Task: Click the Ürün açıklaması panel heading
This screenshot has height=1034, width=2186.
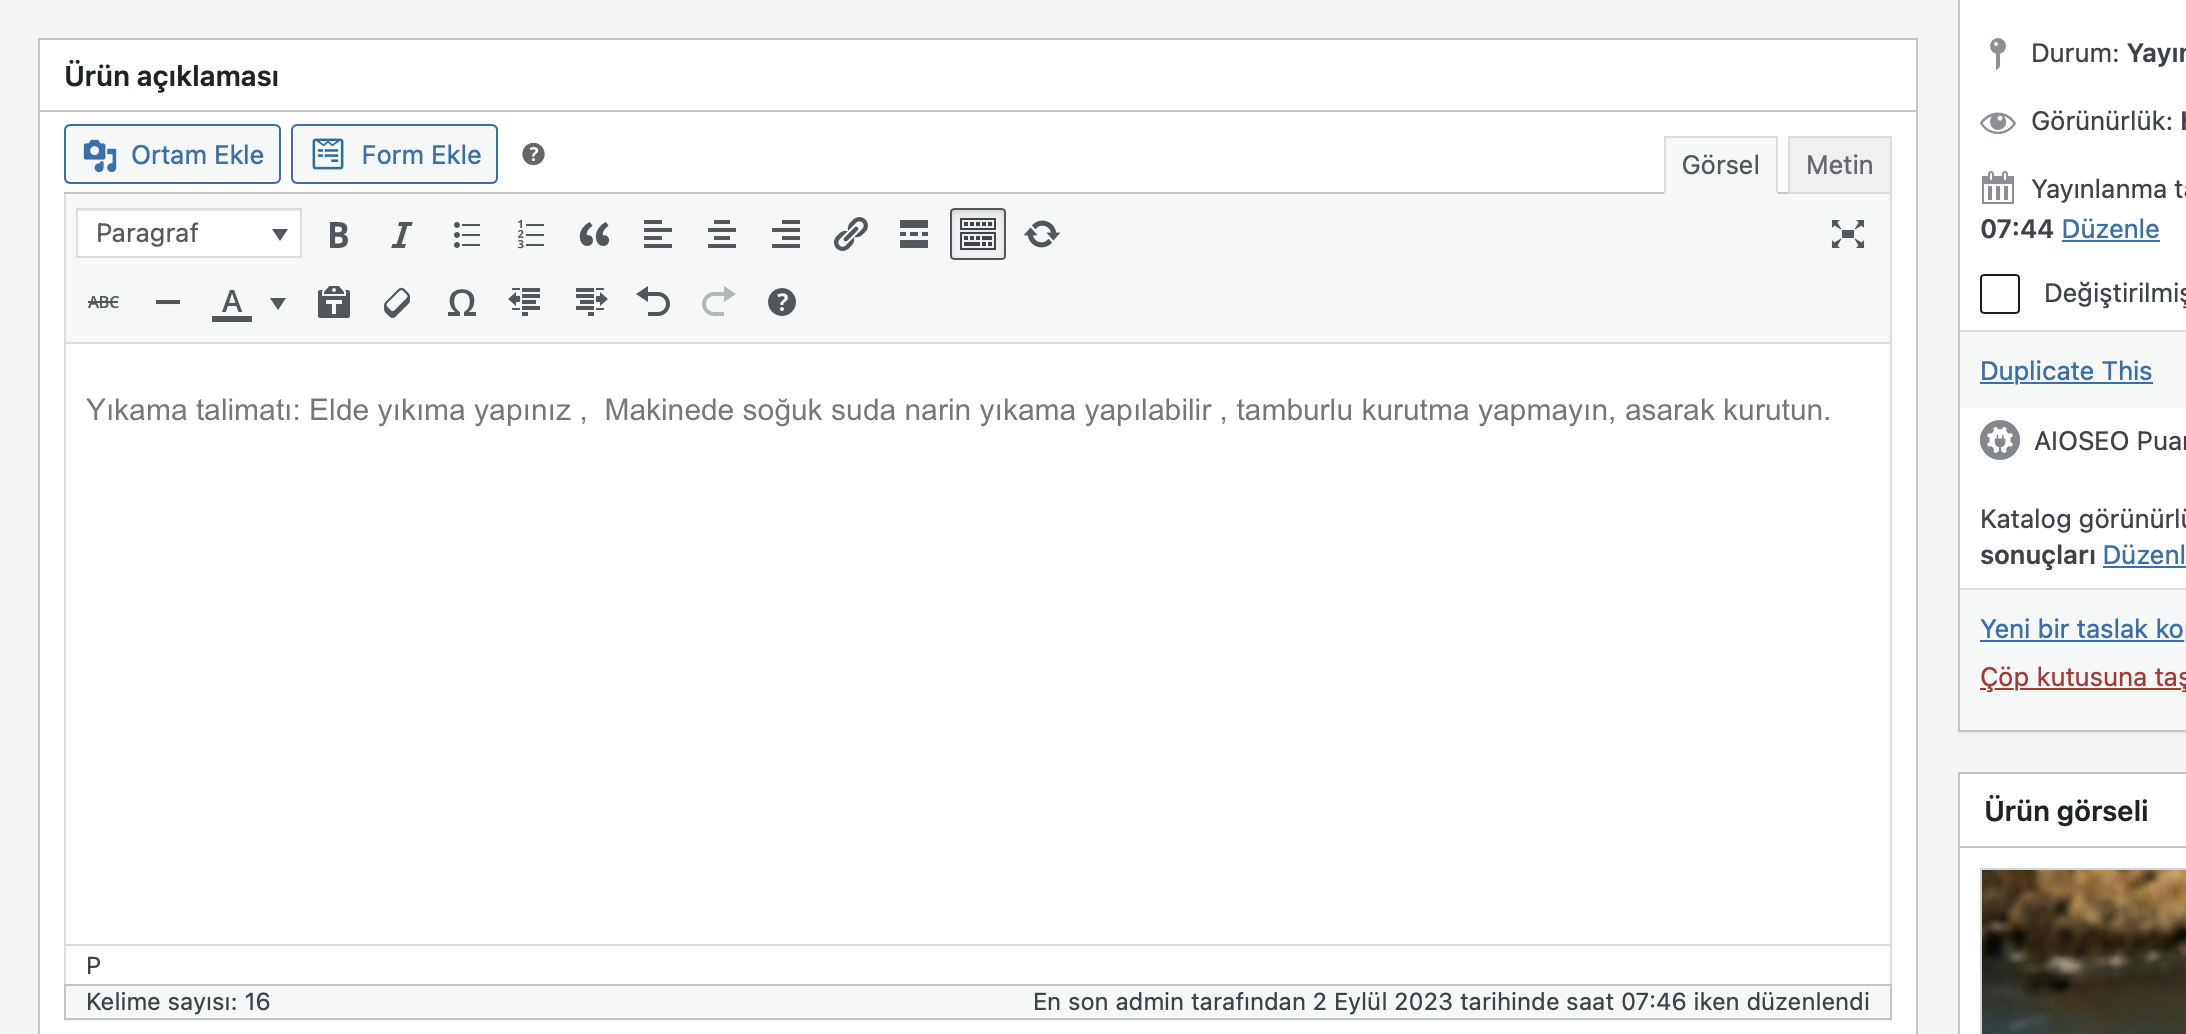Action: click(x=172, y=76)
